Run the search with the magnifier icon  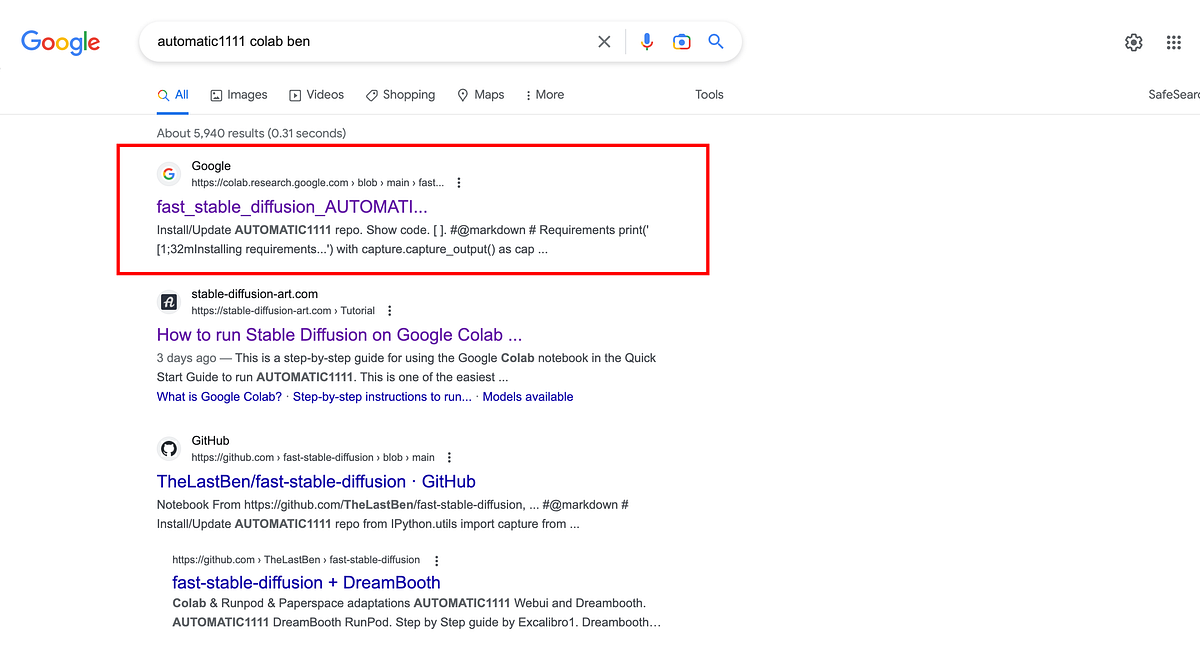[715, 41]
